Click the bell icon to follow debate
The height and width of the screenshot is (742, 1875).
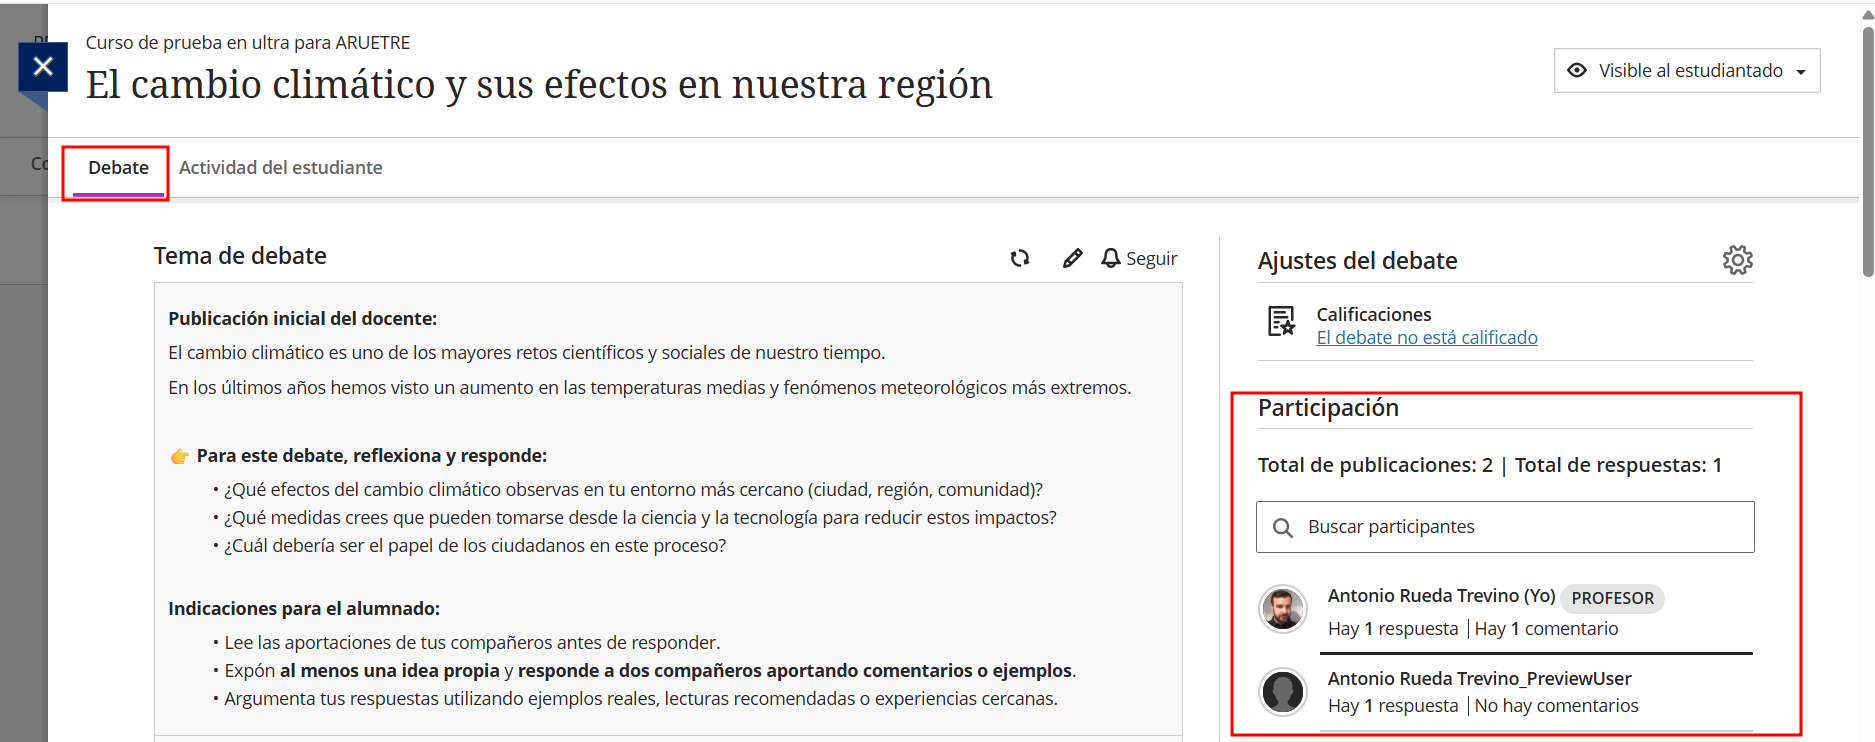1110,258
